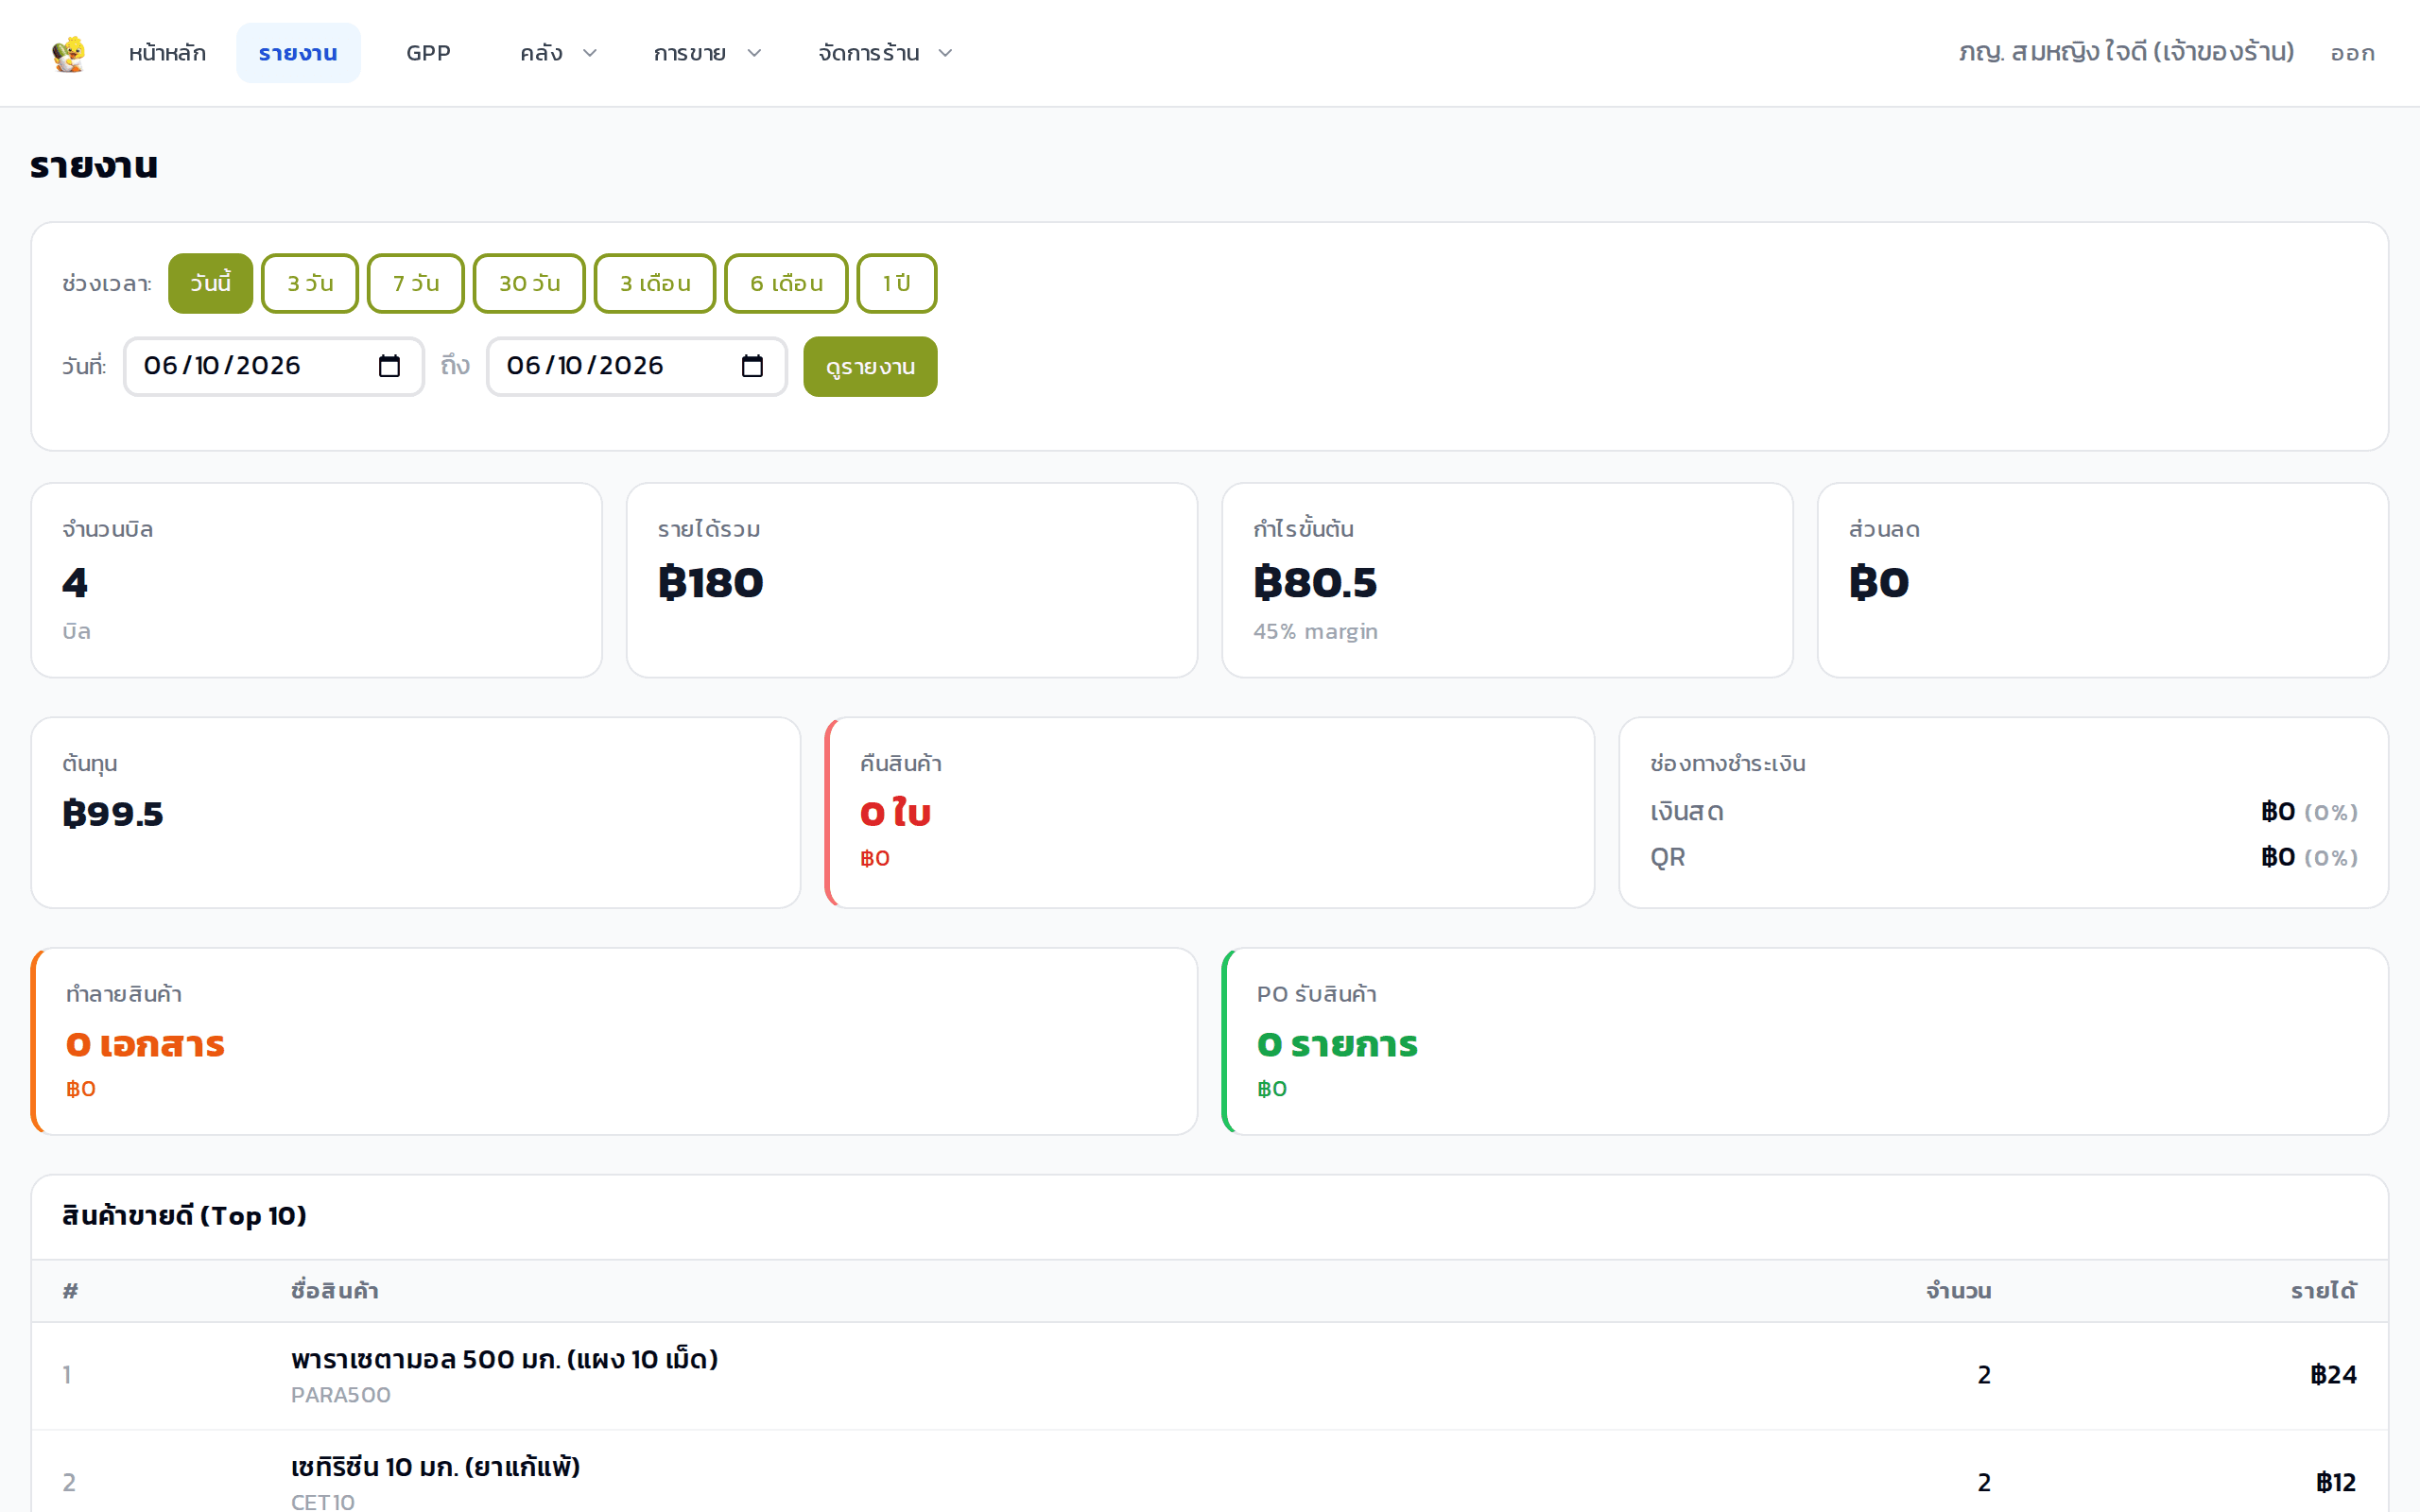Open the start date calendar picker icon
Viewport: 2420px width, 1512px height.
point(389,366)
